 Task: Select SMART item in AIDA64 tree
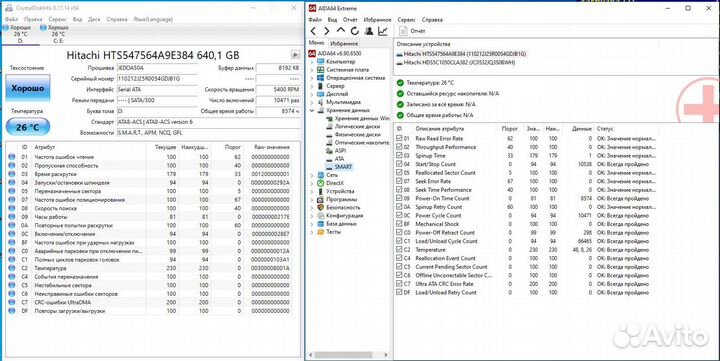click(343, 167)
